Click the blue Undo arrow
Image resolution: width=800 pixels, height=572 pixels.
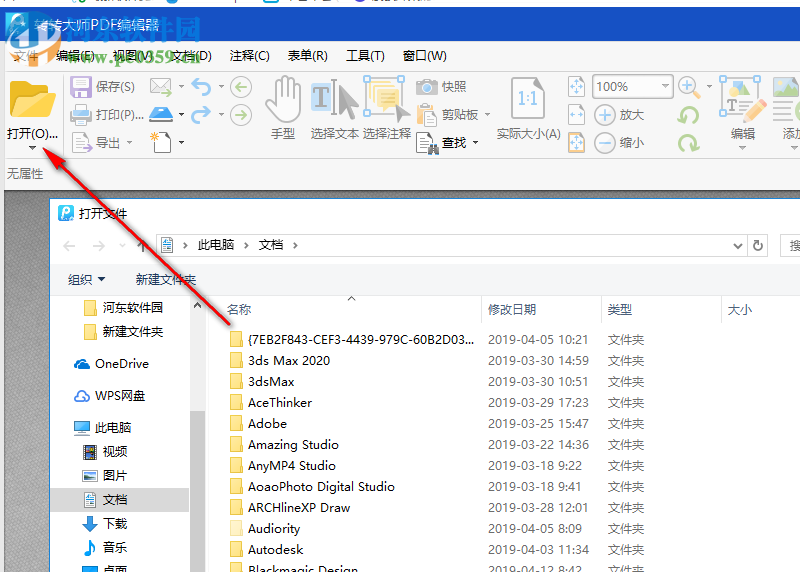(x=201, y=87)
